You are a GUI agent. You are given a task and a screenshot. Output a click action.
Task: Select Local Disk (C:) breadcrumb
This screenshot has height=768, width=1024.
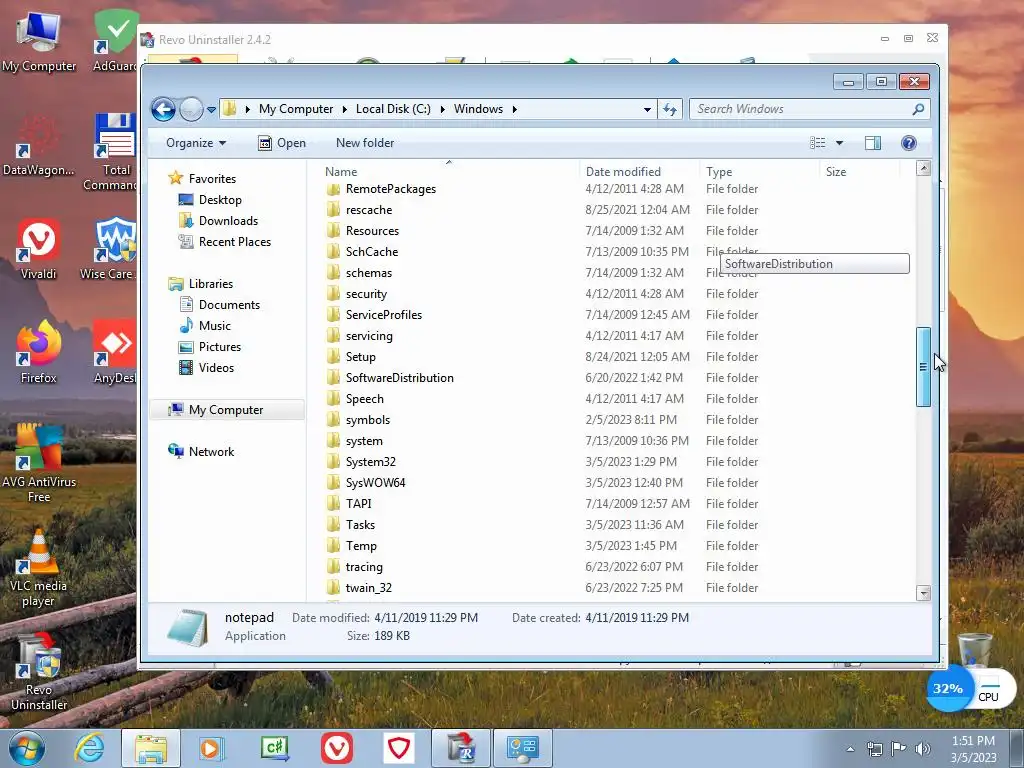pyautogui.click(x=393, y=109)
